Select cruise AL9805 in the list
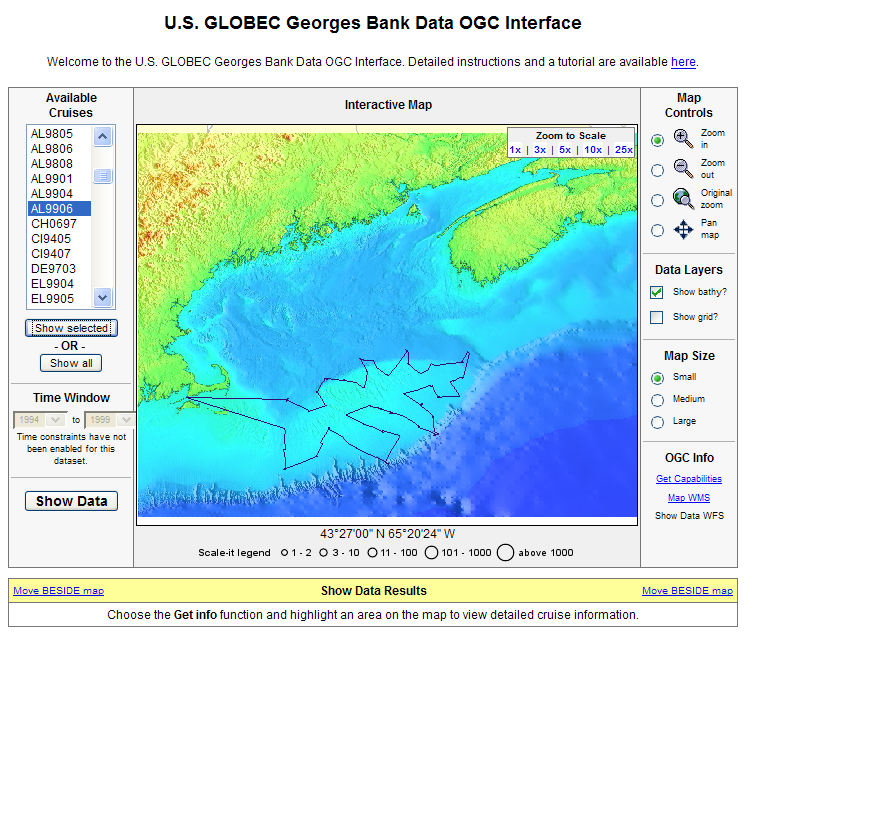The height and width of the screenshot is (815, 878). coord(59,134)
